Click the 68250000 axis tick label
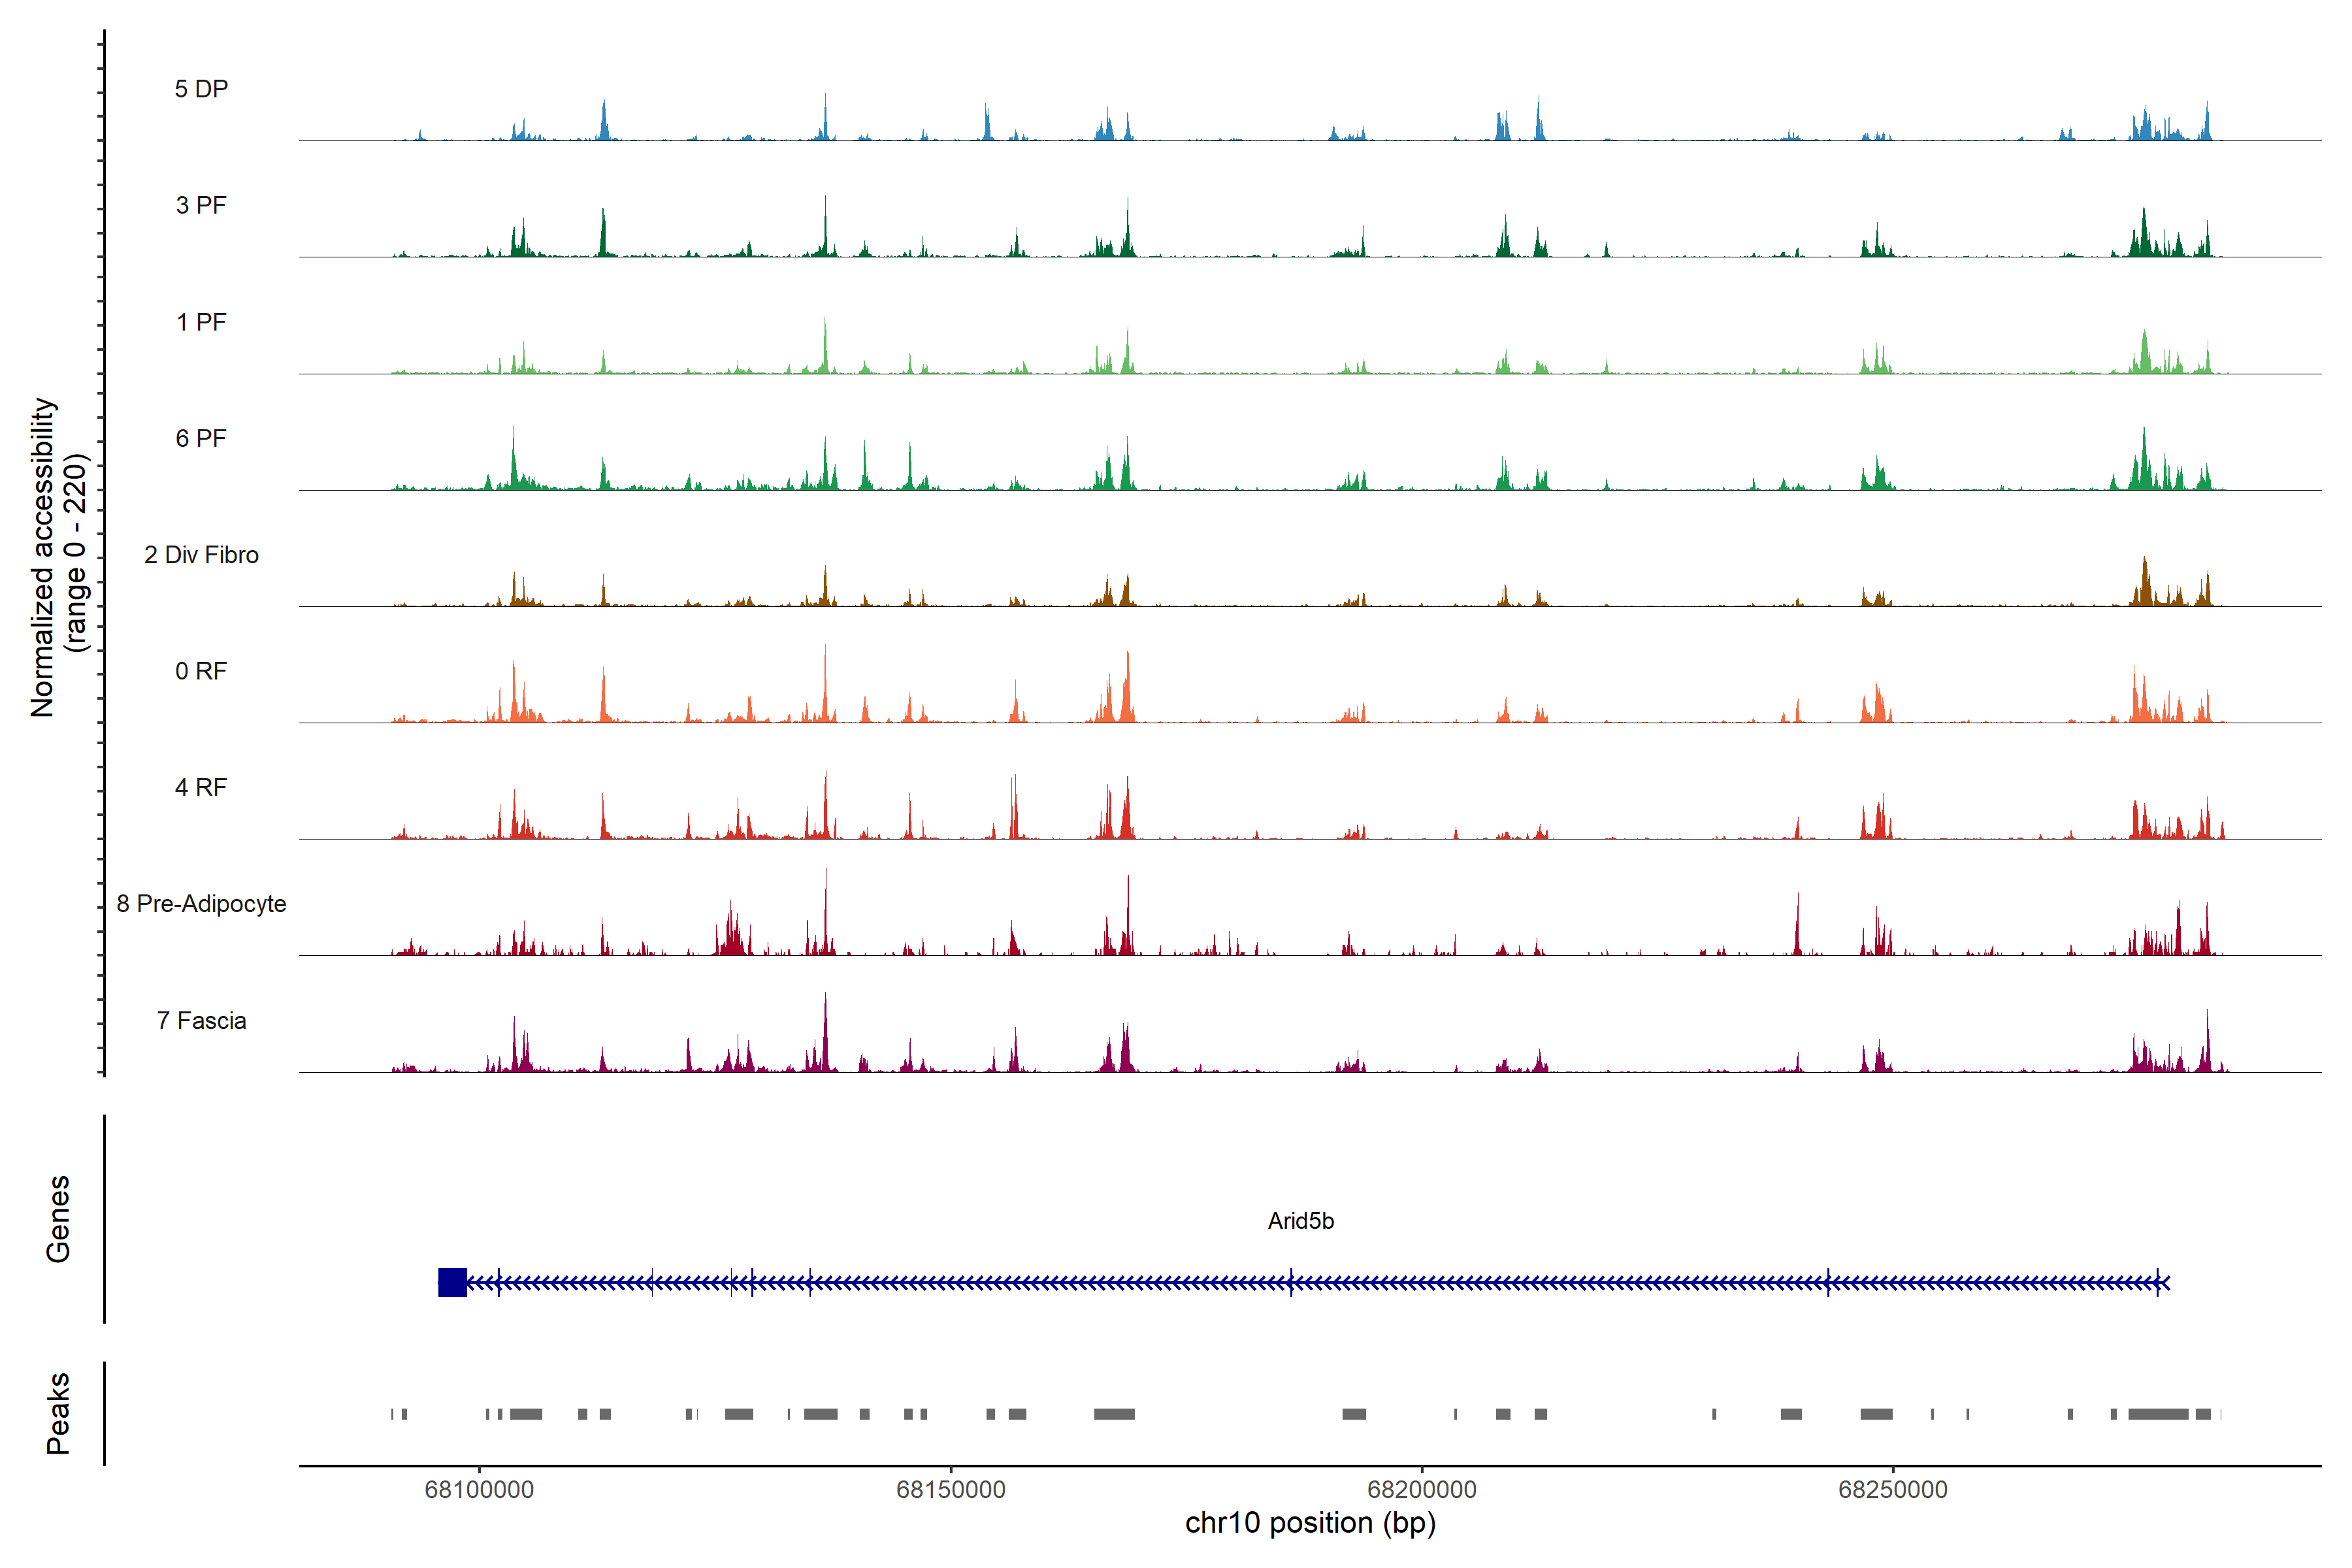Image resolution: width=2352 pixels, height=1568 pixels. pos(1892,1490)
